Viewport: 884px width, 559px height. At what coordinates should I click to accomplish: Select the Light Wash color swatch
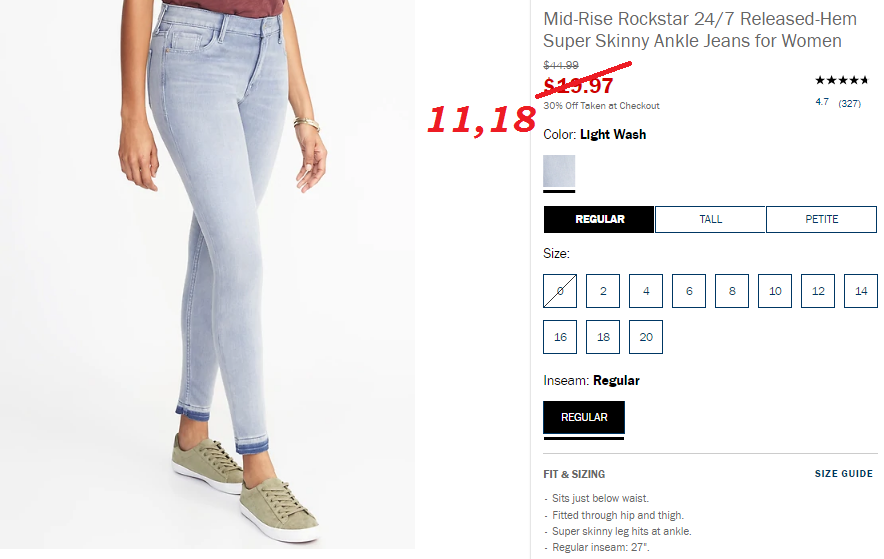click(559, 171)
